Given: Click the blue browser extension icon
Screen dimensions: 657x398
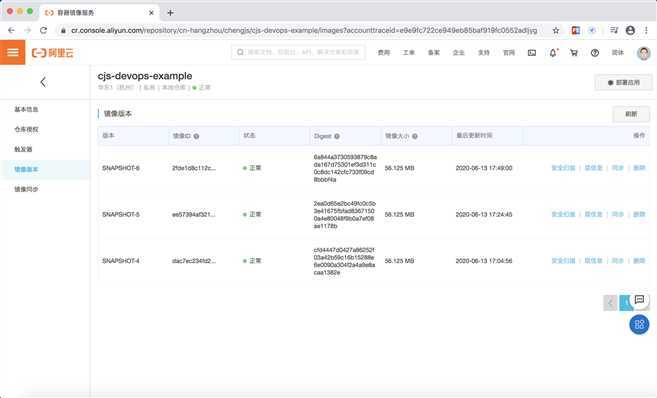Looking at the screenshot, I should coord(592,30).
